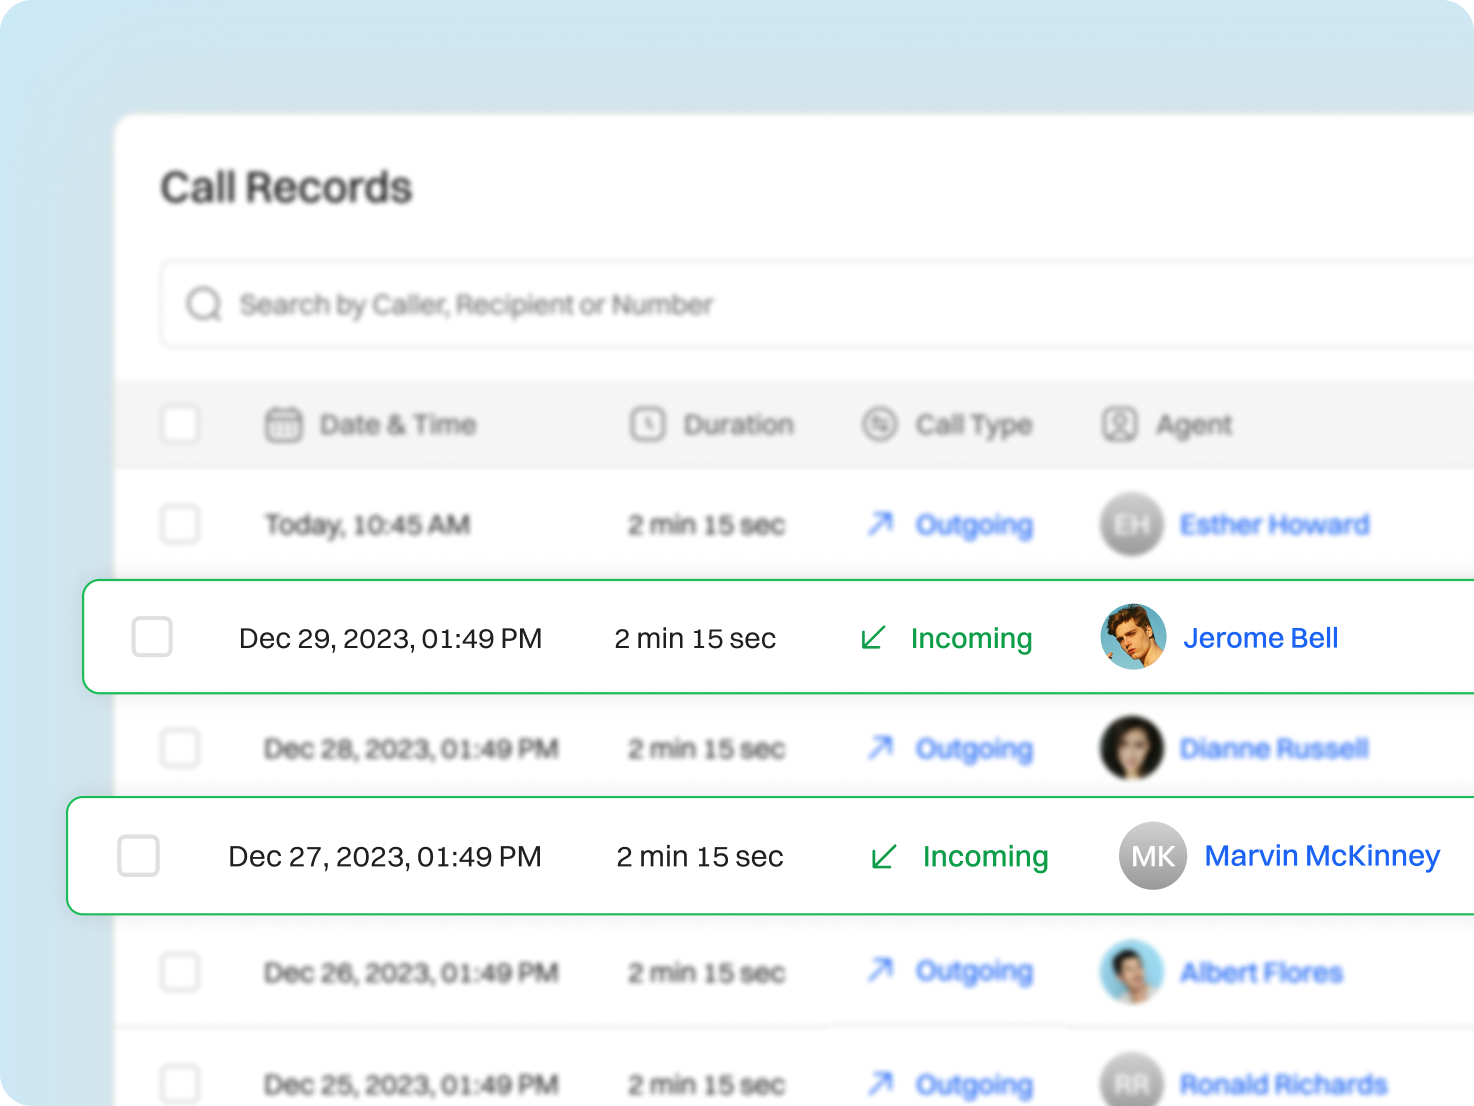The height and width of the screenshot is (1106, 1474).
Task: Click the Date & Time column header
Action: 398,424
